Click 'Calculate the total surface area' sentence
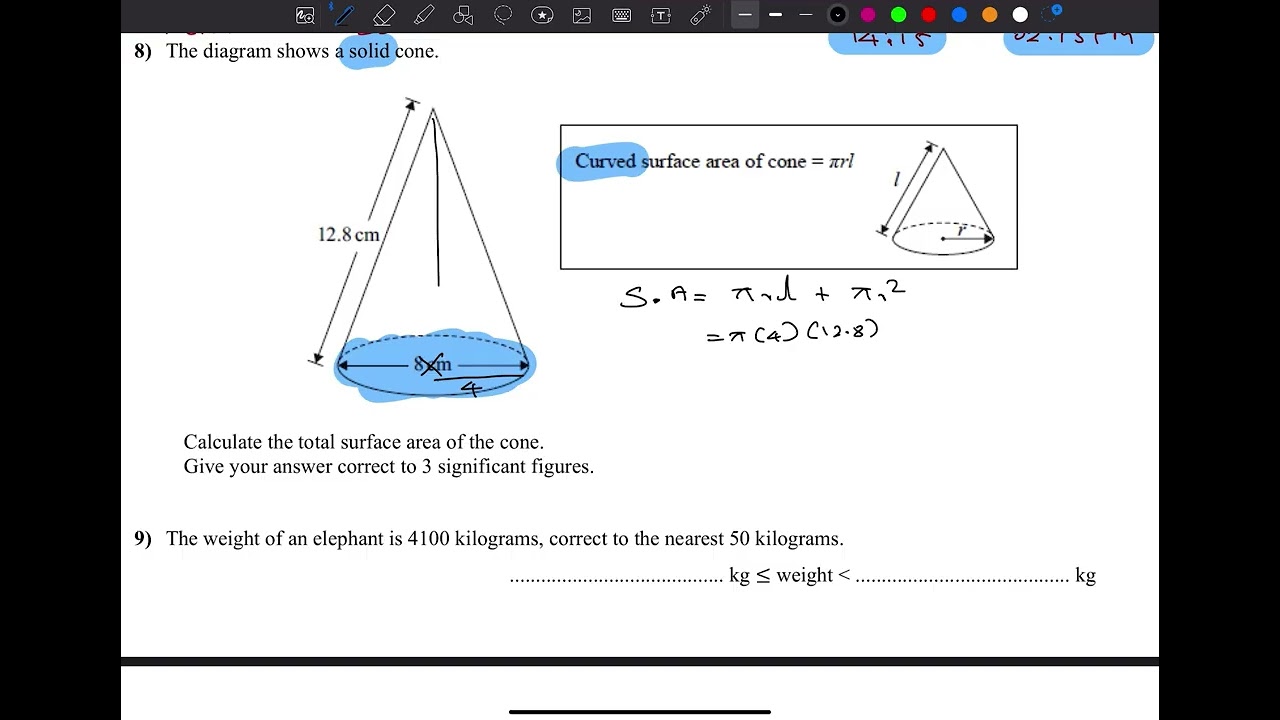 364,442
